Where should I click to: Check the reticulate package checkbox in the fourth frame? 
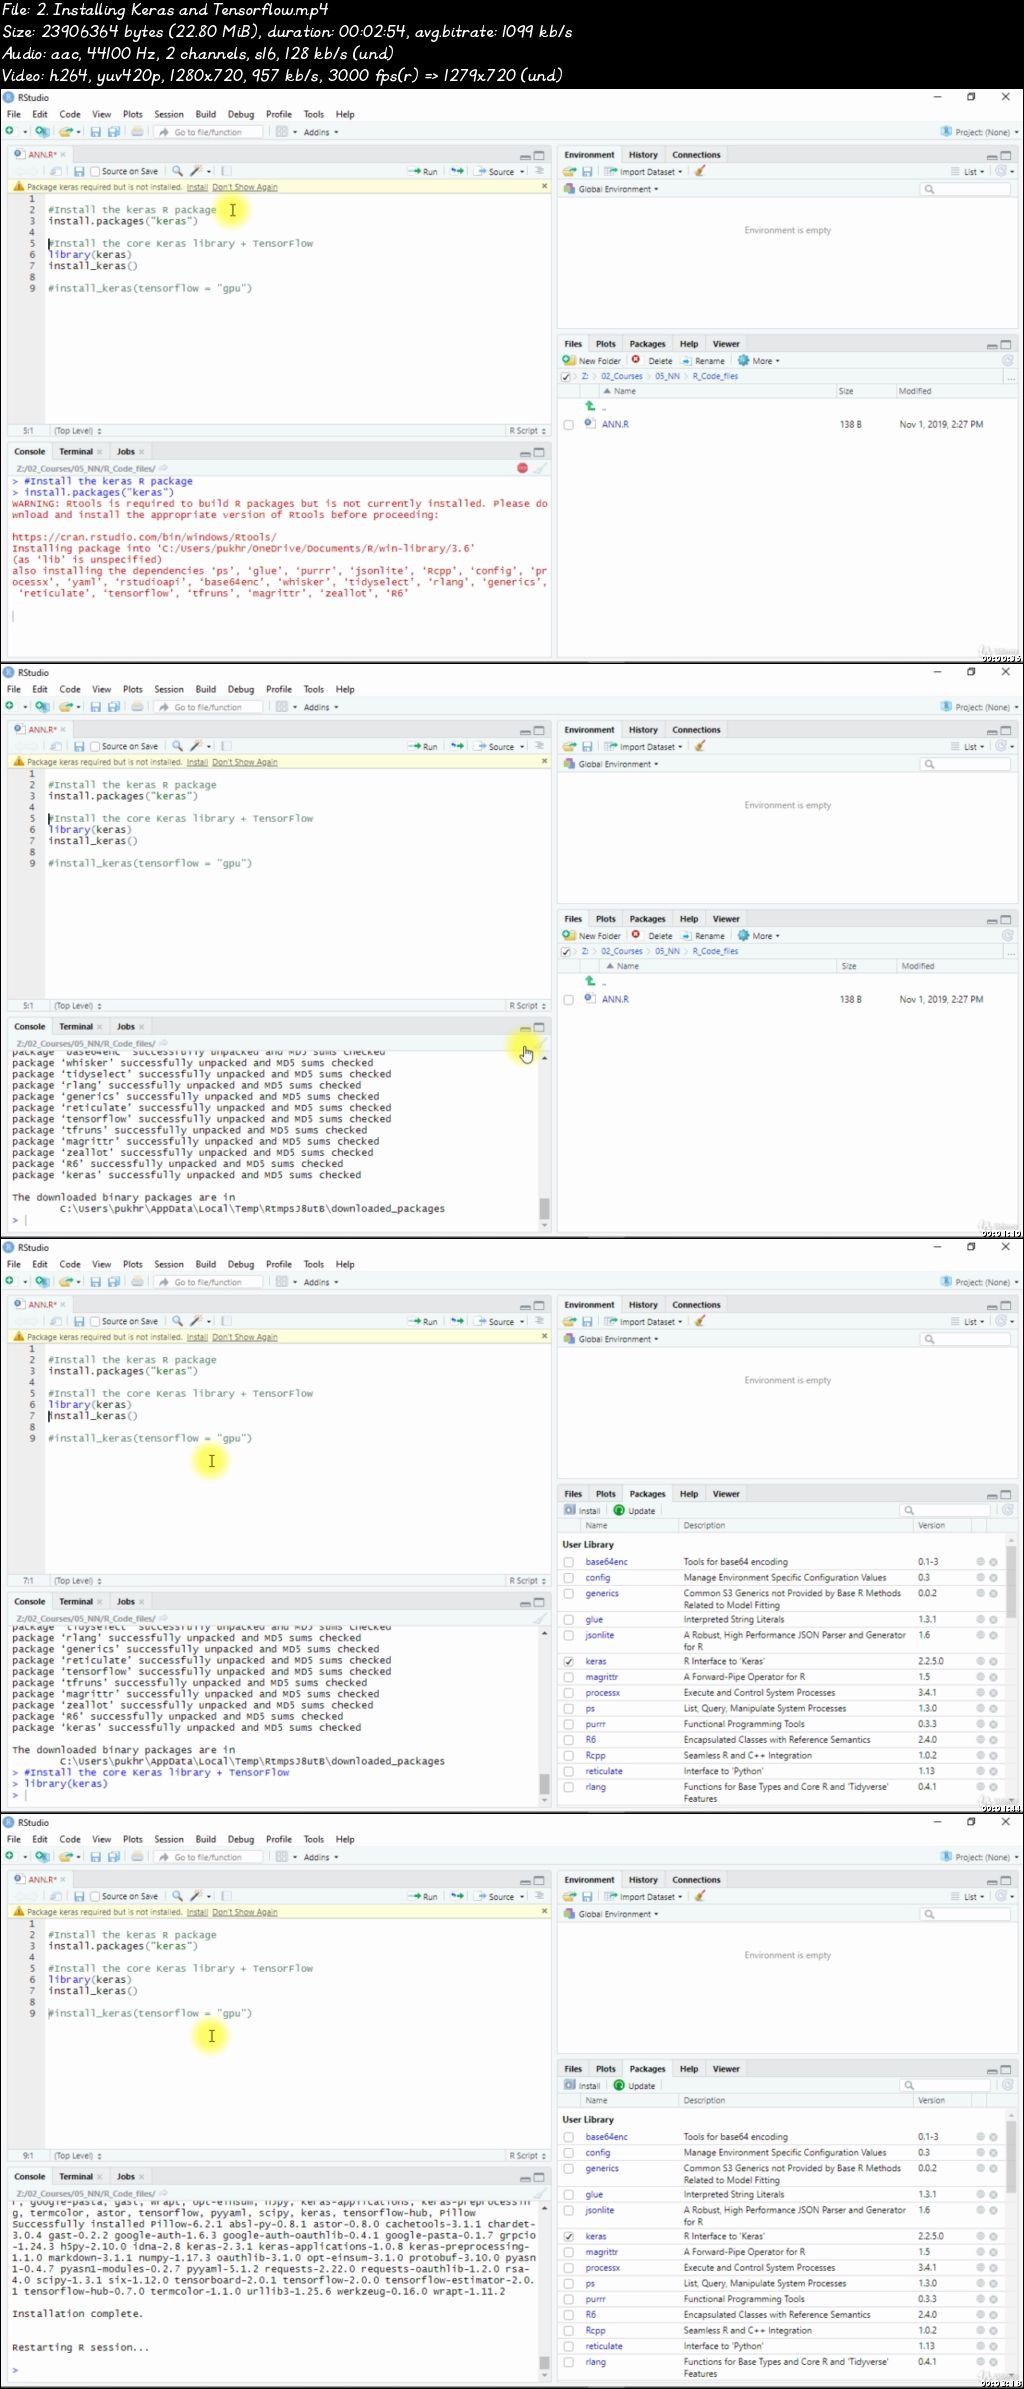click(568, 2346)
